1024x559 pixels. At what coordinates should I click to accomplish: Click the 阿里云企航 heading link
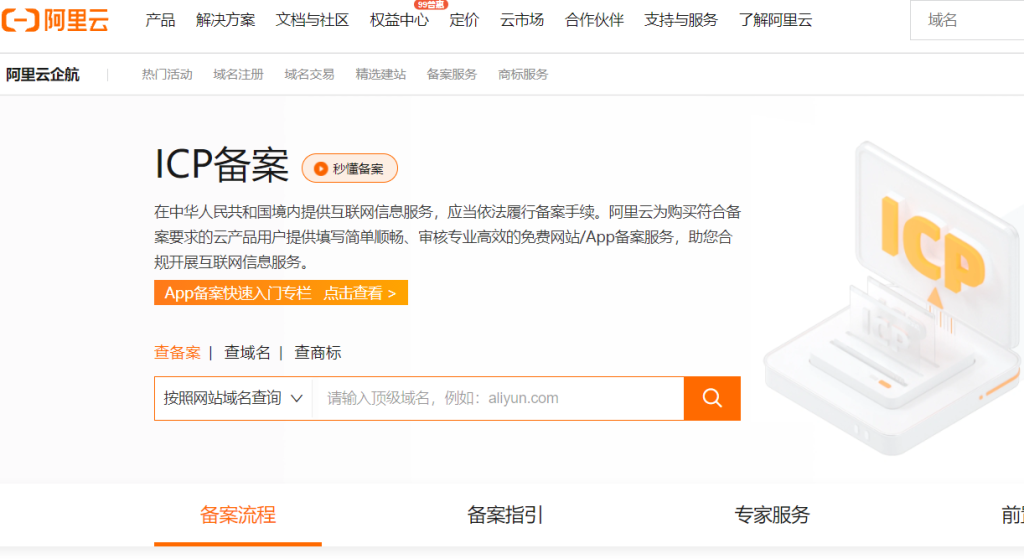[42, 74]
